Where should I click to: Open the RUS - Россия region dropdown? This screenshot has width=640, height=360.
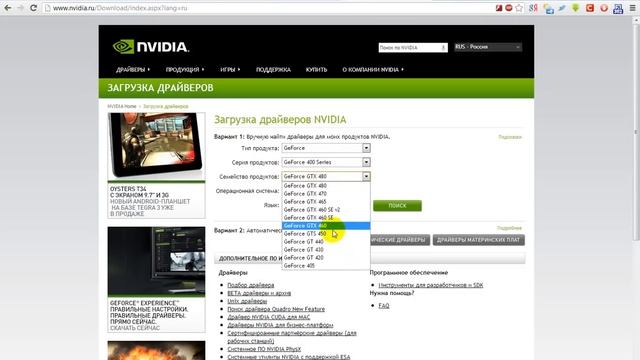coord(488,47)
